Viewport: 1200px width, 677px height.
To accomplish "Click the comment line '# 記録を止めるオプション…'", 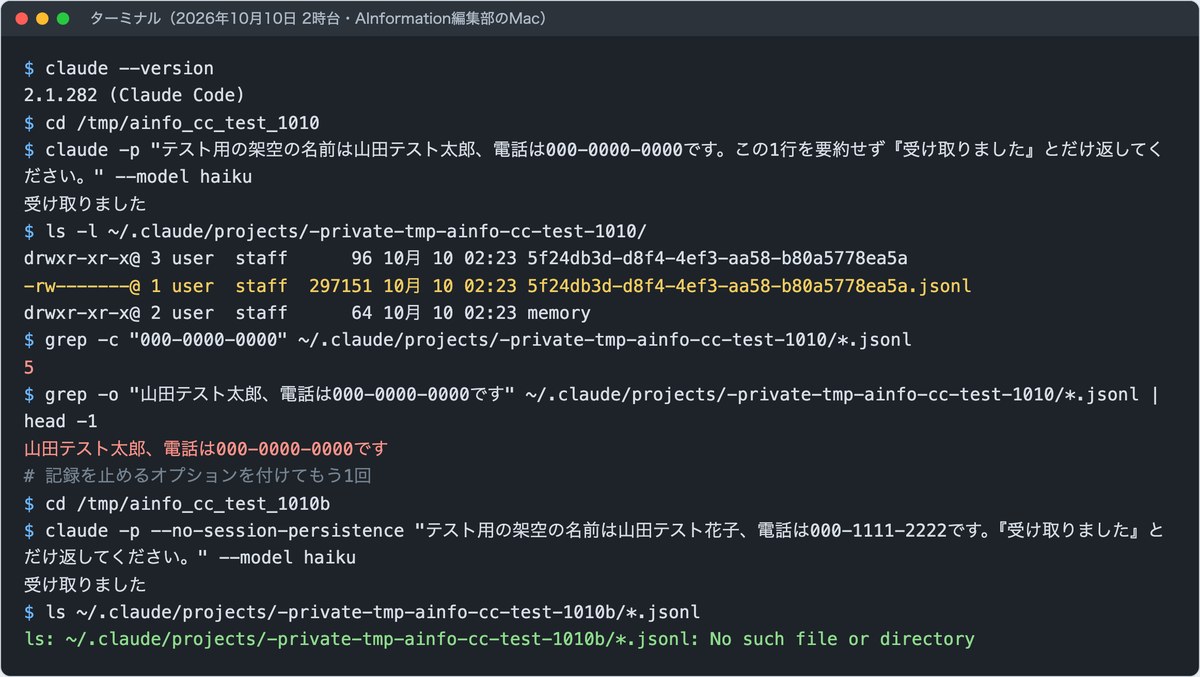I will [198, 475].
